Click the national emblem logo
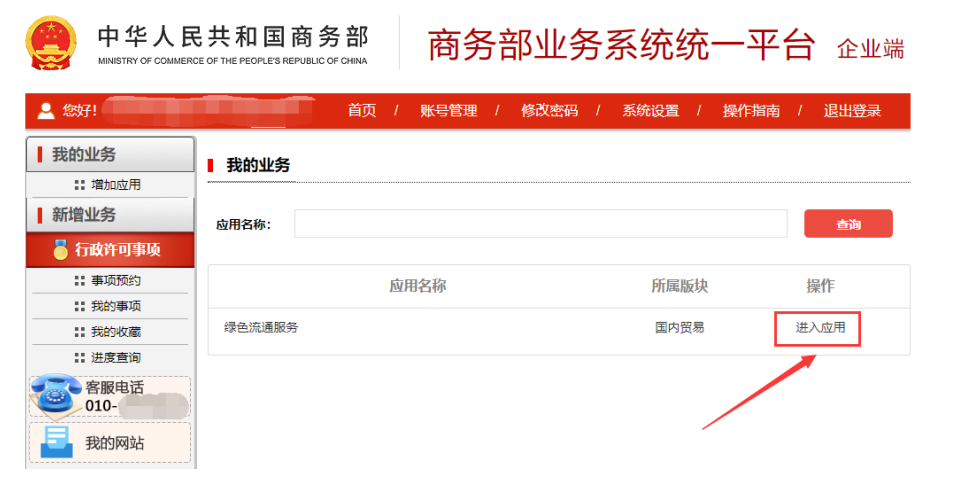Viewport: 960px width, 484px height. (x=51, y=43)
